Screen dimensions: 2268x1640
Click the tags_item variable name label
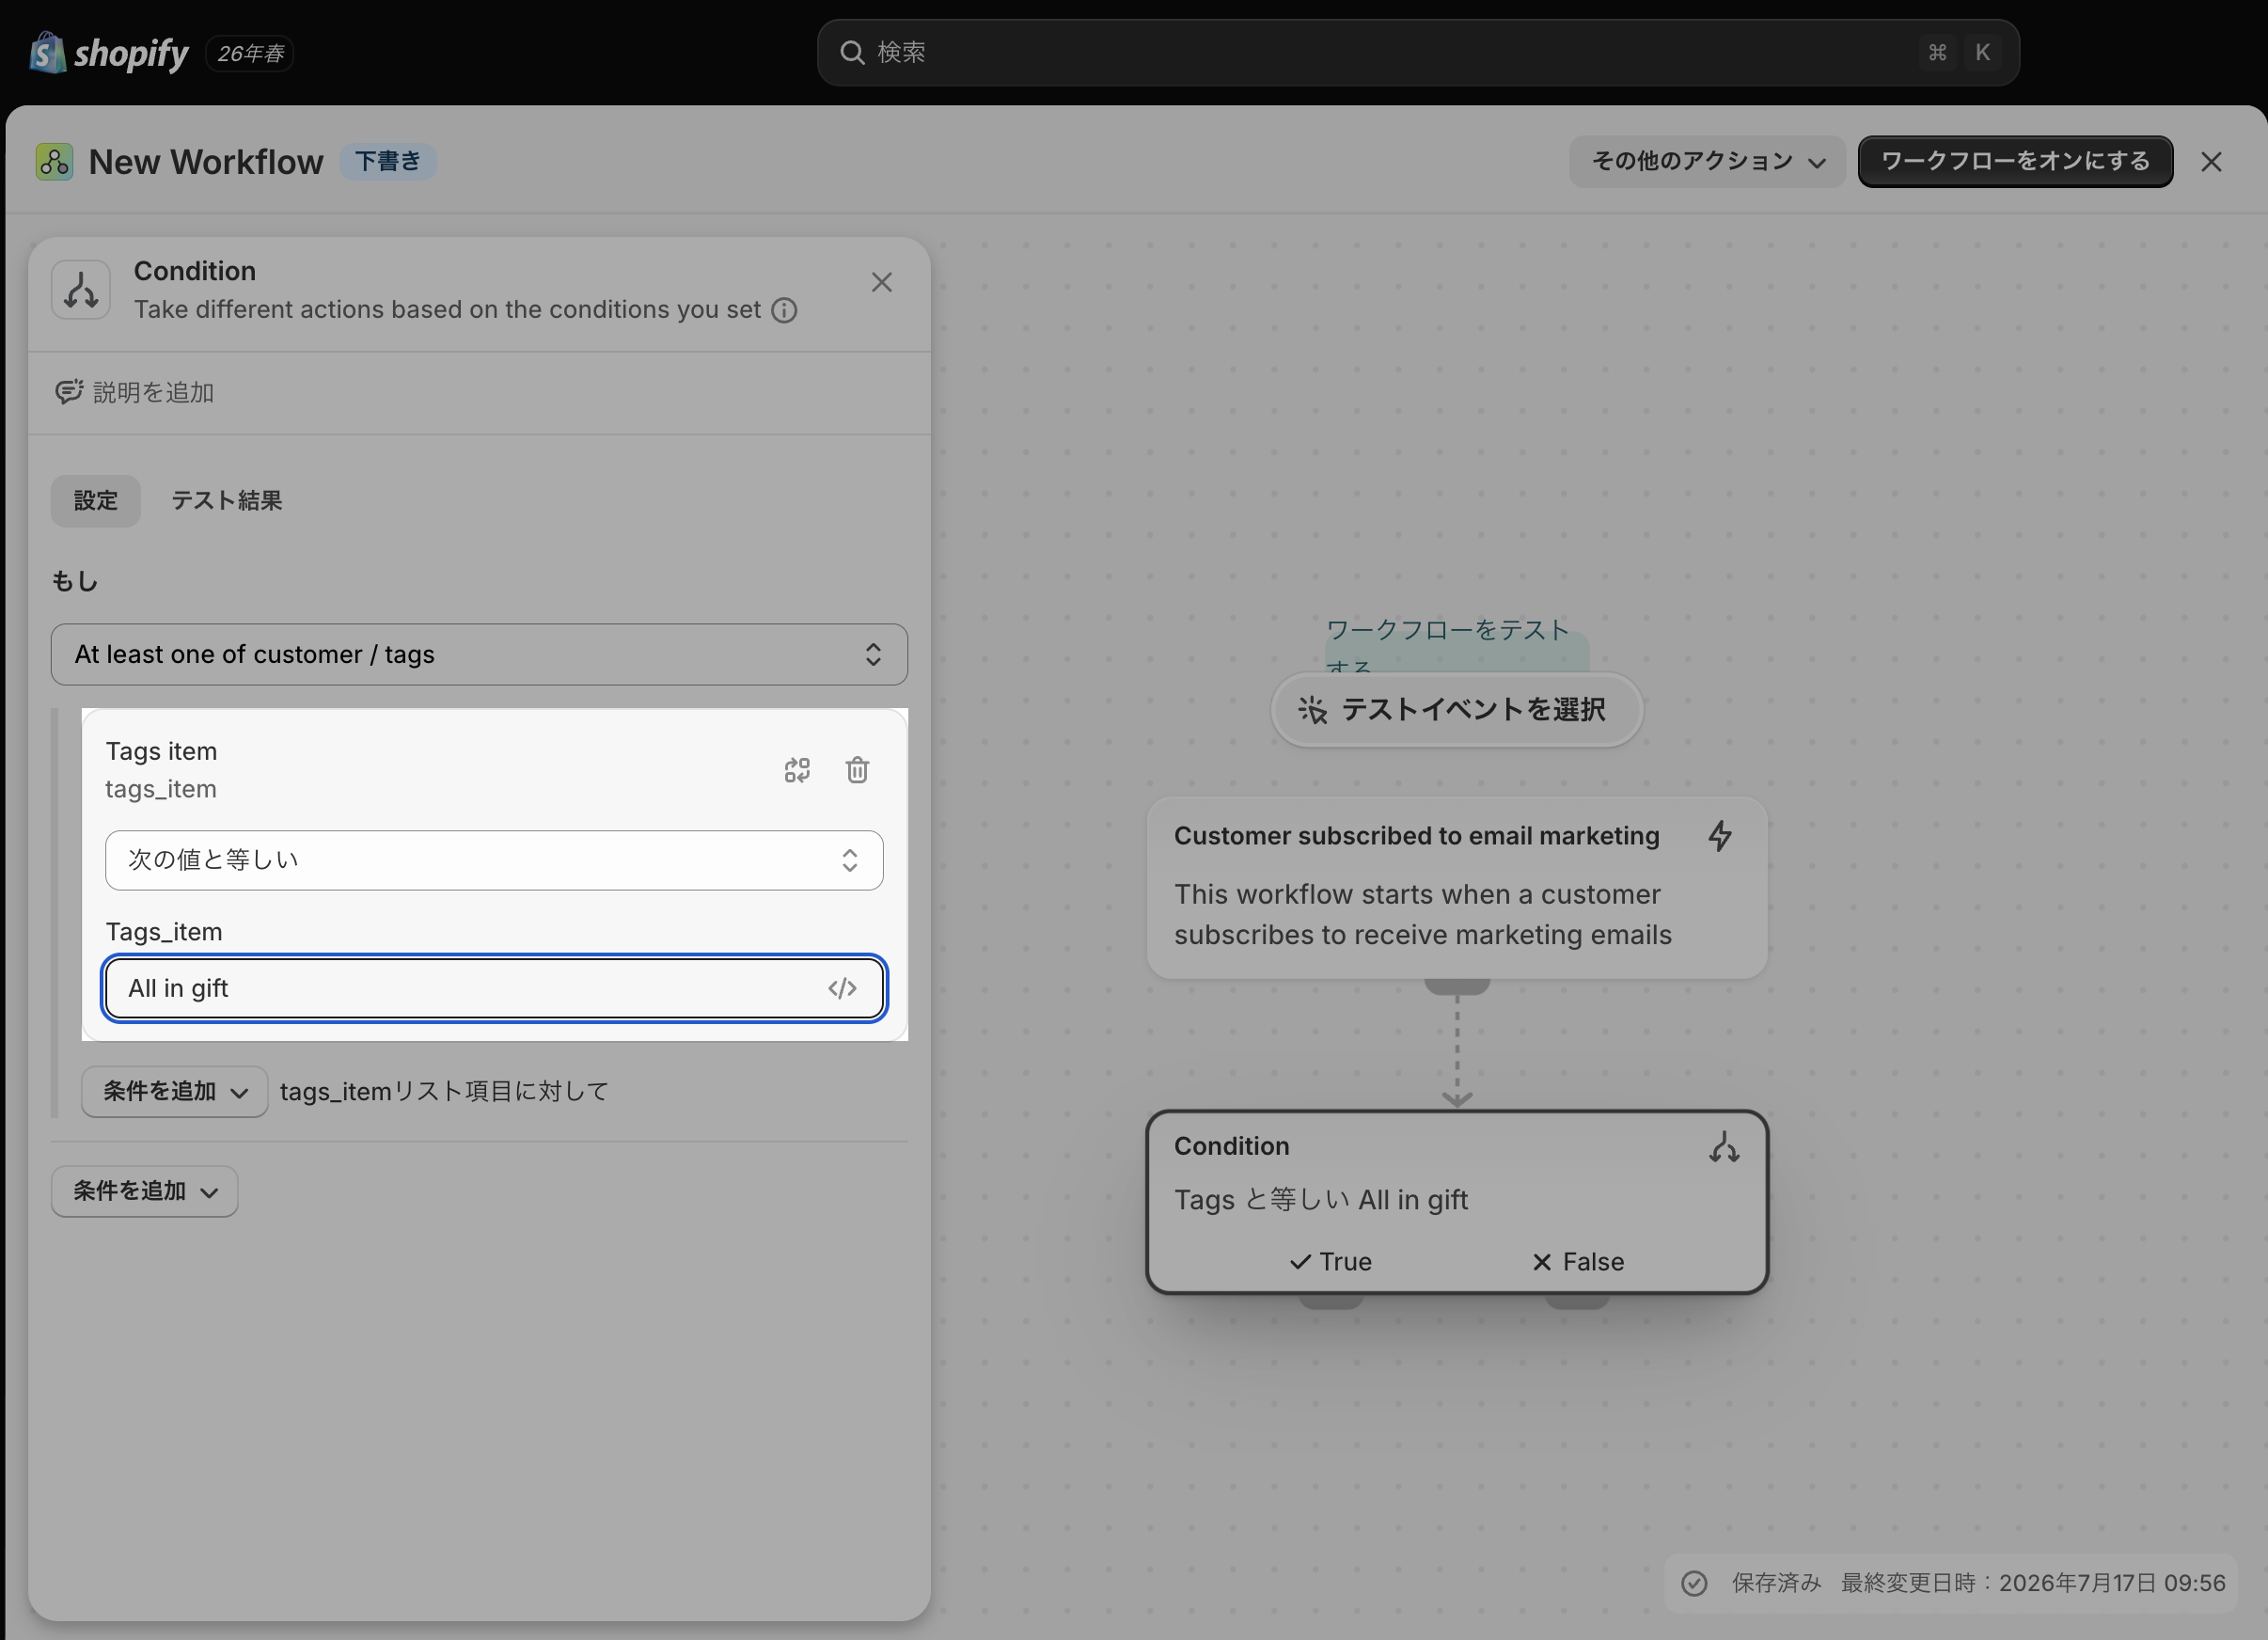(x=161, y=790)
